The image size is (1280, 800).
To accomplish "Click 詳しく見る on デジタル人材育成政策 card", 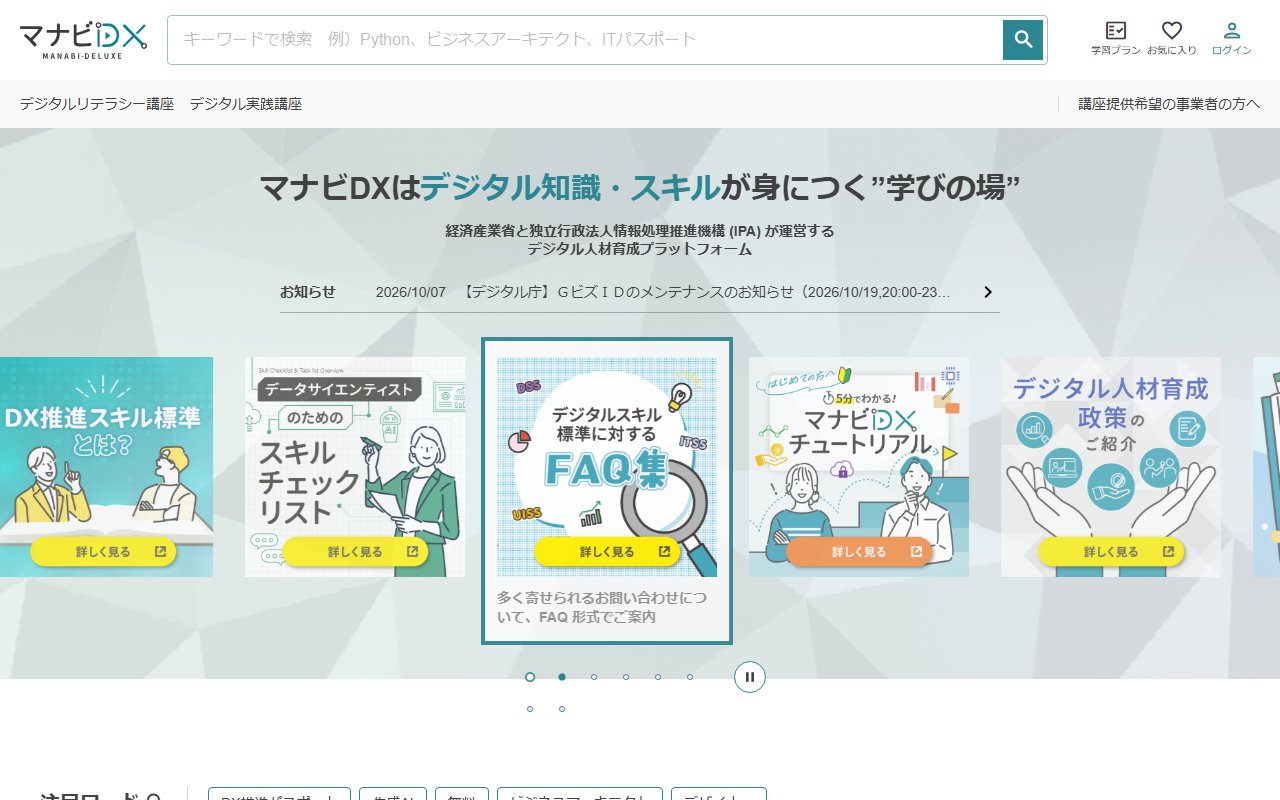I will (x=1111, y=551).
